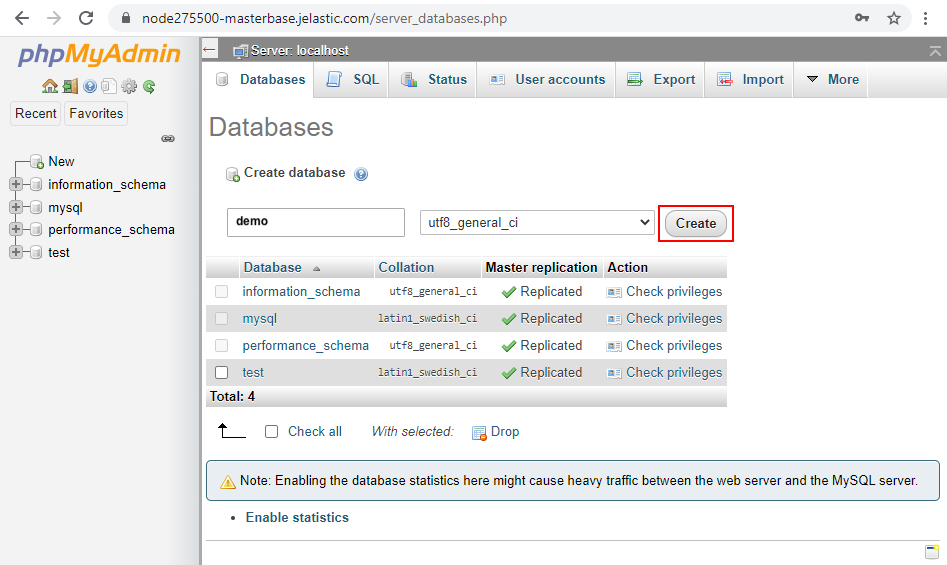
Task: Click the browser forward arrow
Action: click(54, 18)
